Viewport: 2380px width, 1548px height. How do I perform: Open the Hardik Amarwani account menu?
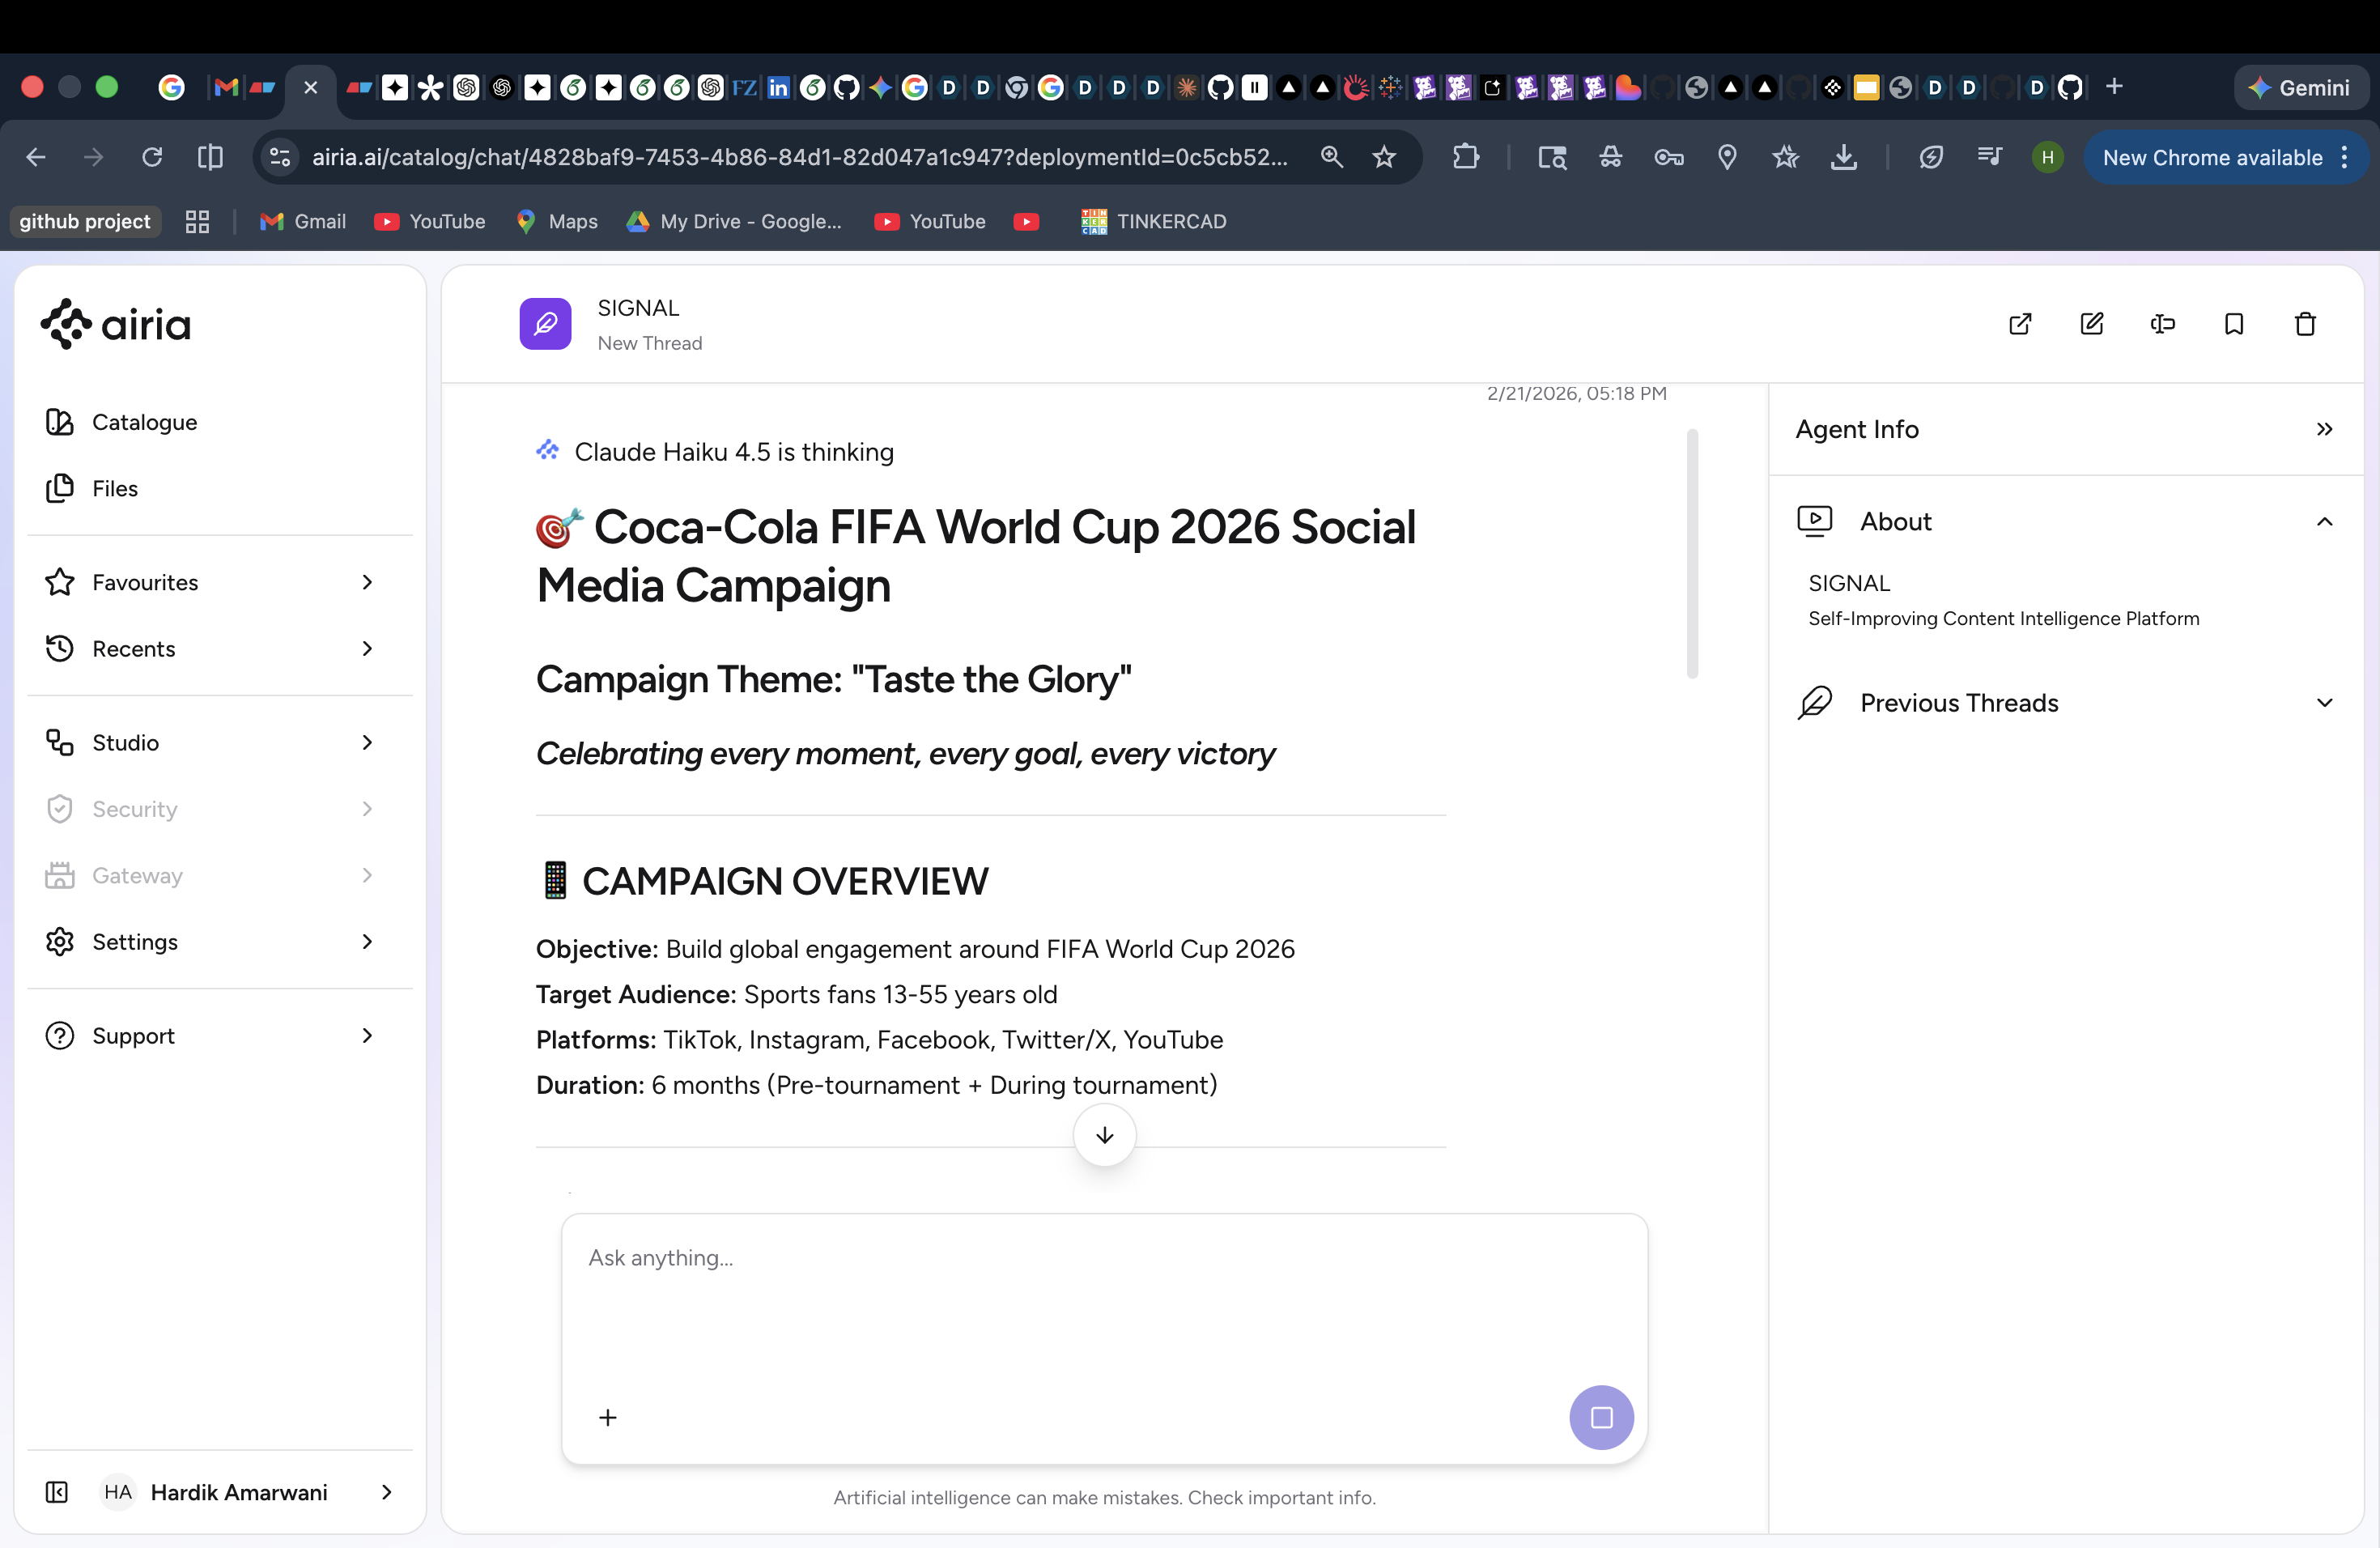[x=239, y=1492]
